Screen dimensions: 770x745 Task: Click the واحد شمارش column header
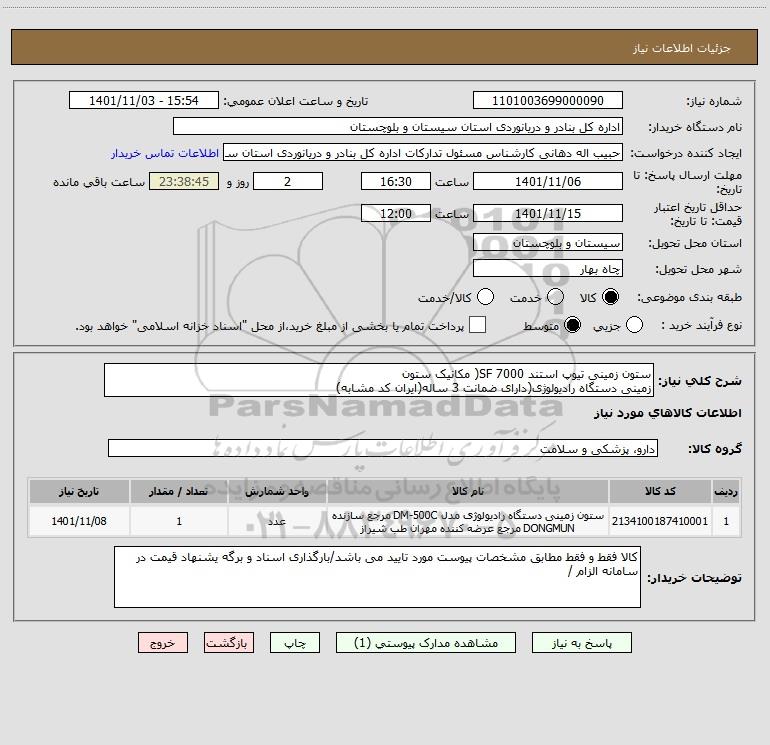(x=277, y=491)
